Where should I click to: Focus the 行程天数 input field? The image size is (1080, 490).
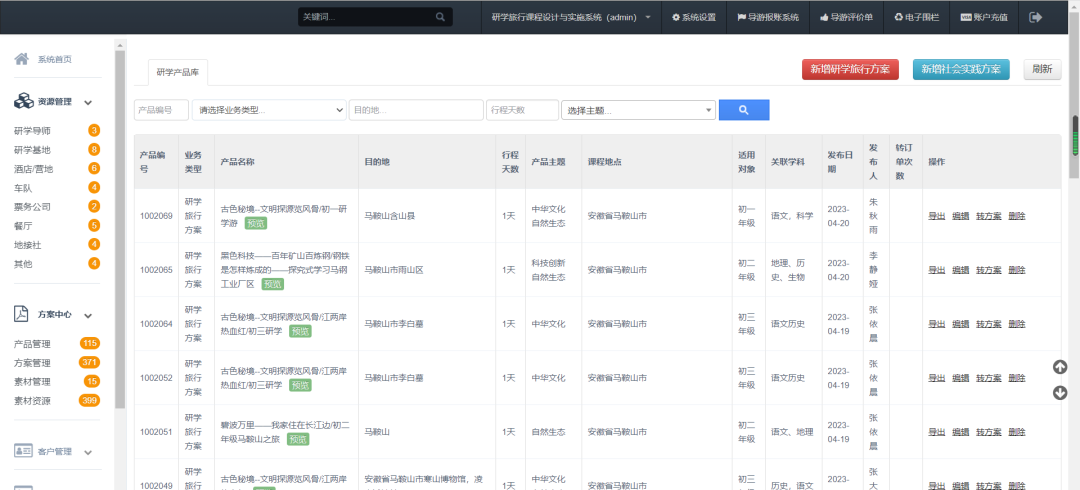(522, 110)
